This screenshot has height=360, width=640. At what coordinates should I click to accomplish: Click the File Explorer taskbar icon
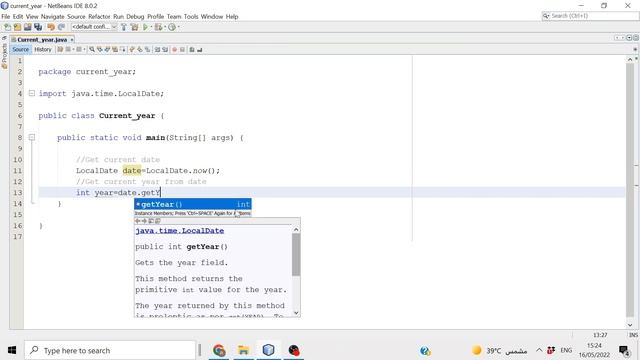(x=244, y=350)
